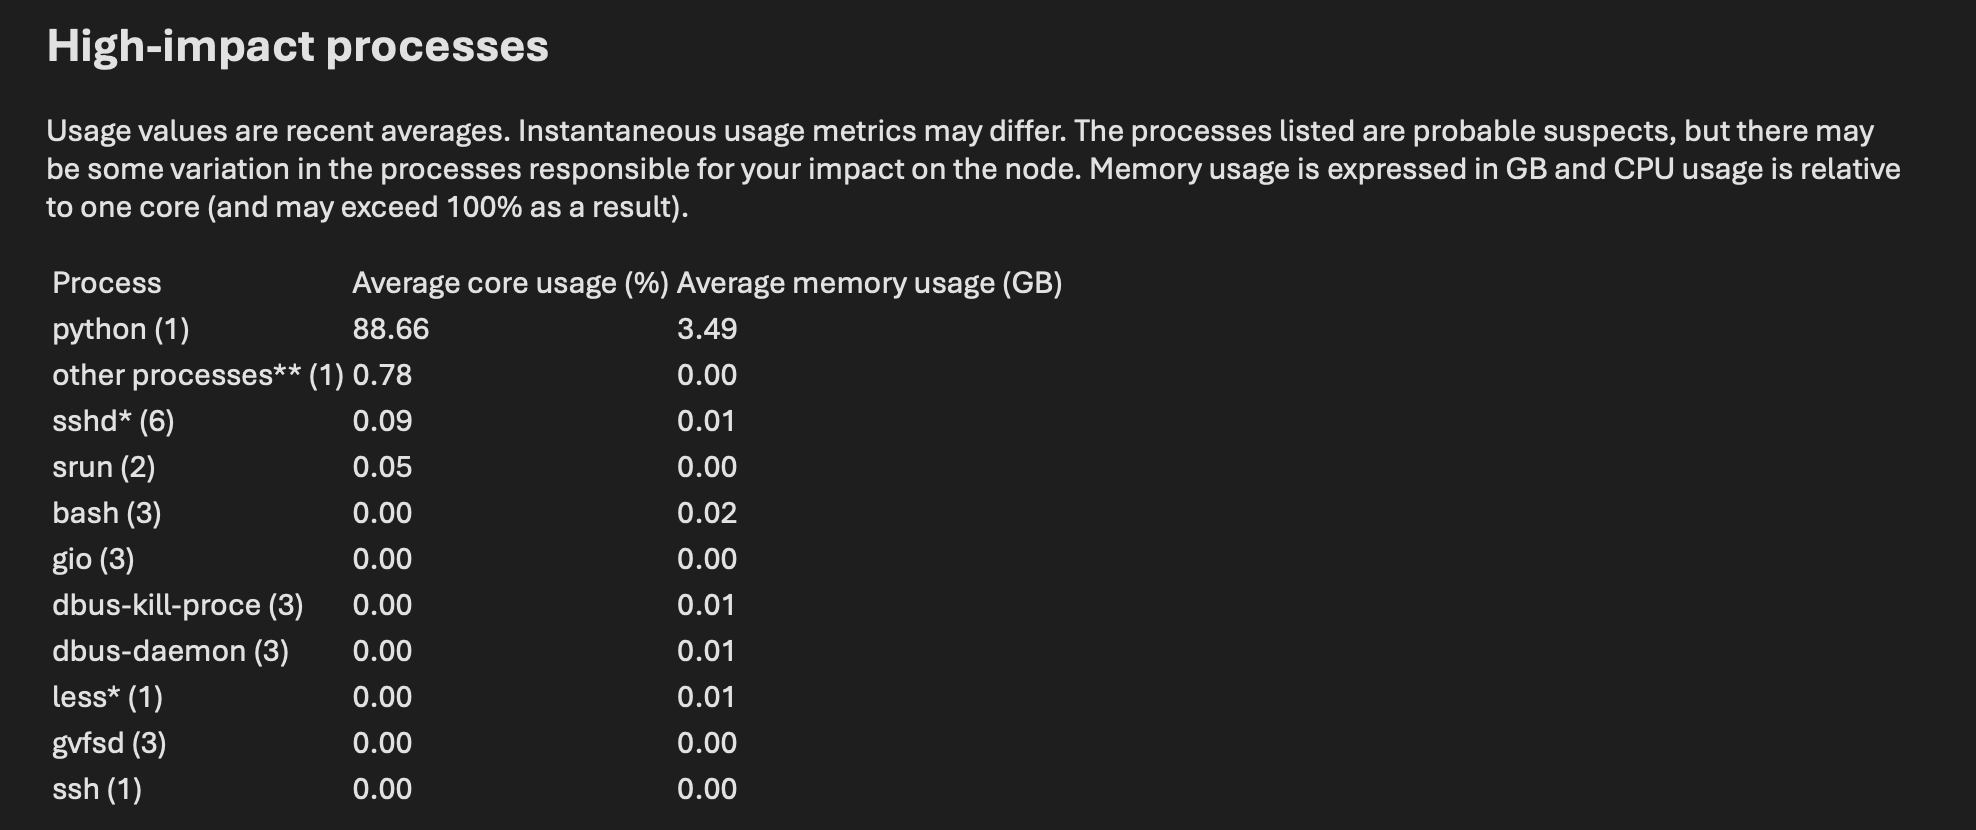
Task: Click the 0.05 core usage value
Action: 382,467
